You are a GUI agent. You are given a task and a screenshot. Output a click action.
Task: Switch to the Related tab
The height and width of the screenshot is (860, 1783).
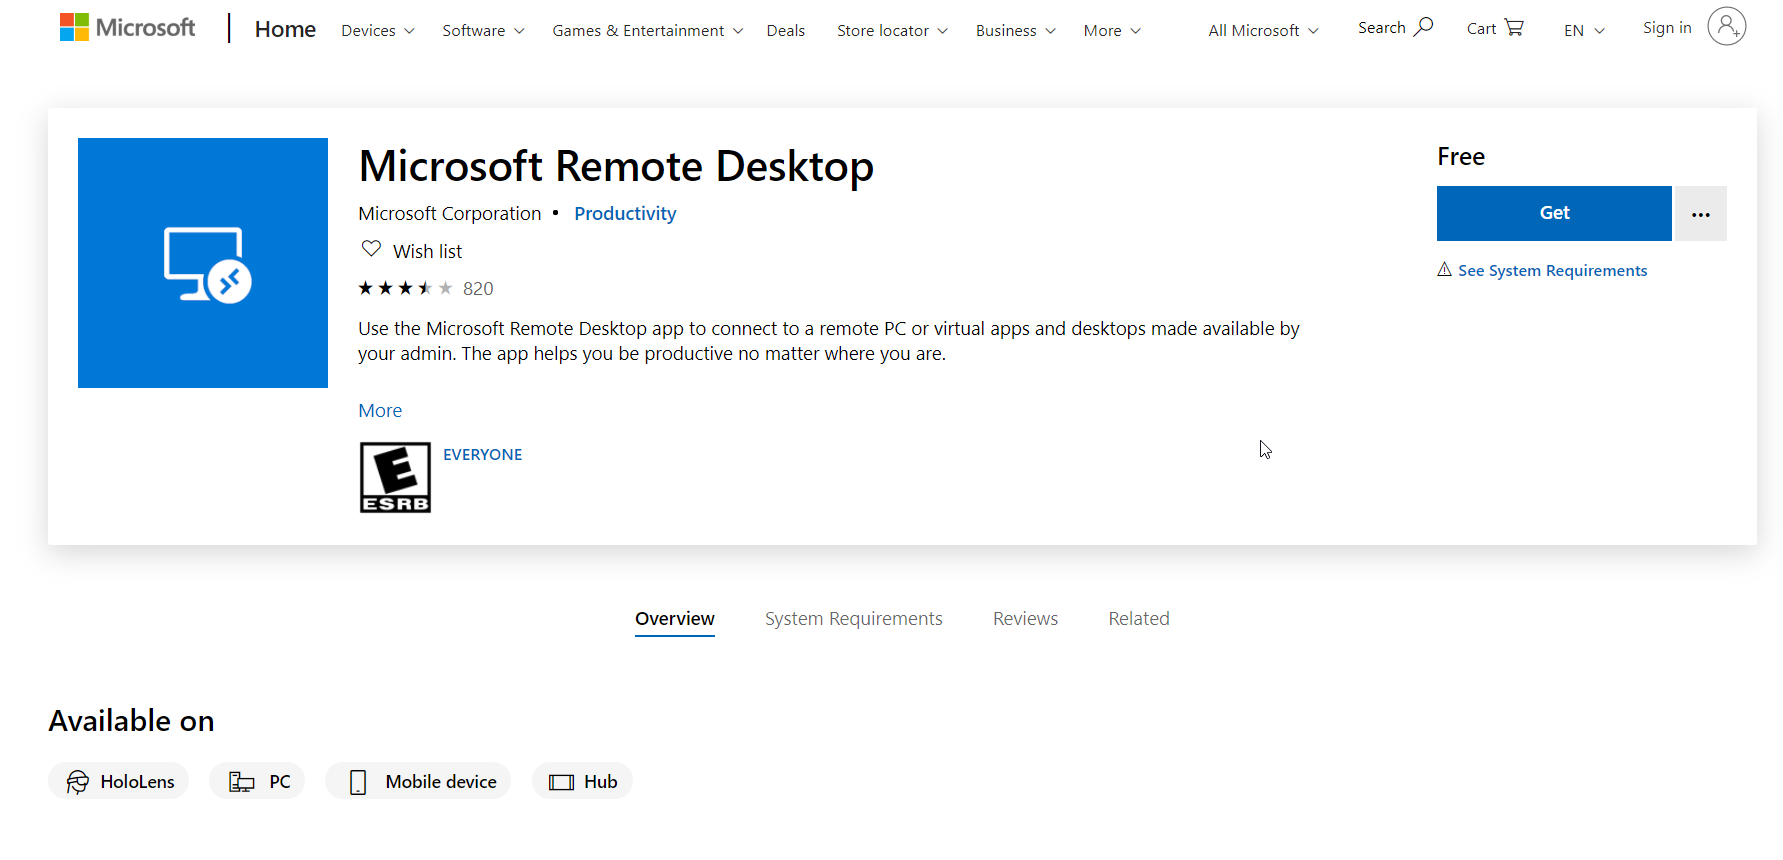(1139, 619)
